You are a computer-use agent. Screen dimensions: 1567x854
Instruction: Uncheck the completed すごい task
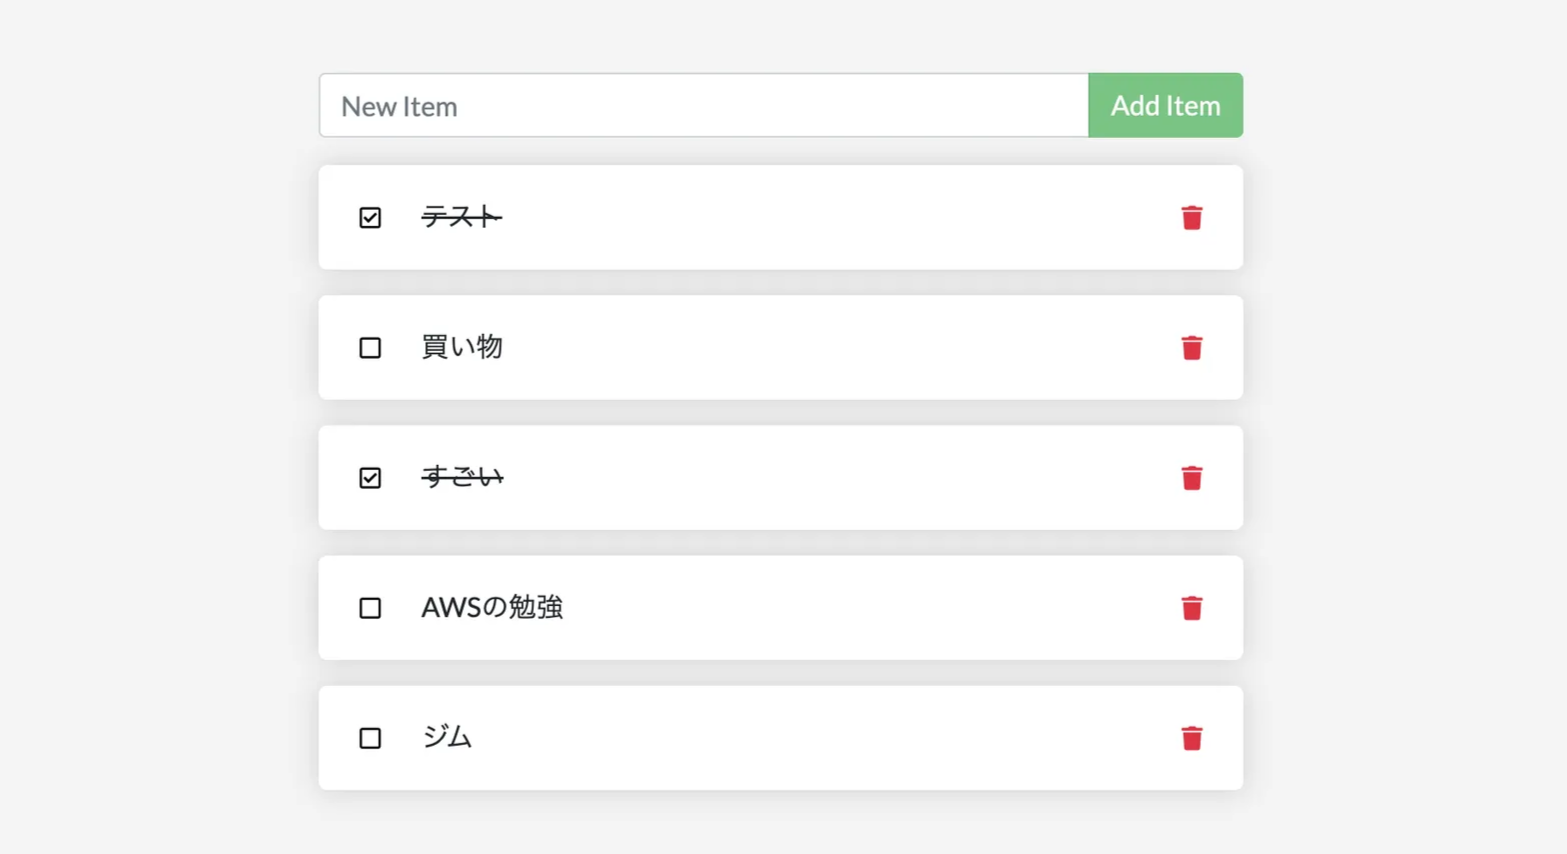370,478
